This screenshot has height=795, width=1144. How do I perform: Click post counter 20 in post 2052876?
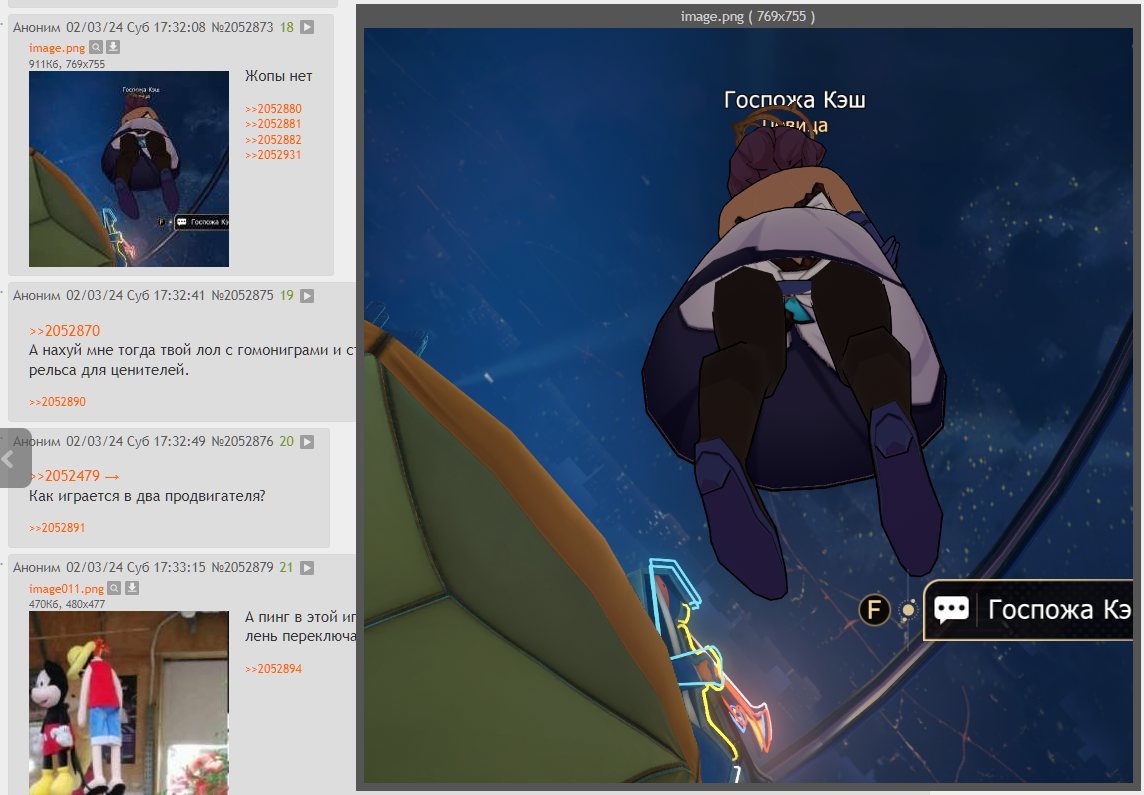[x=287, y=441]
